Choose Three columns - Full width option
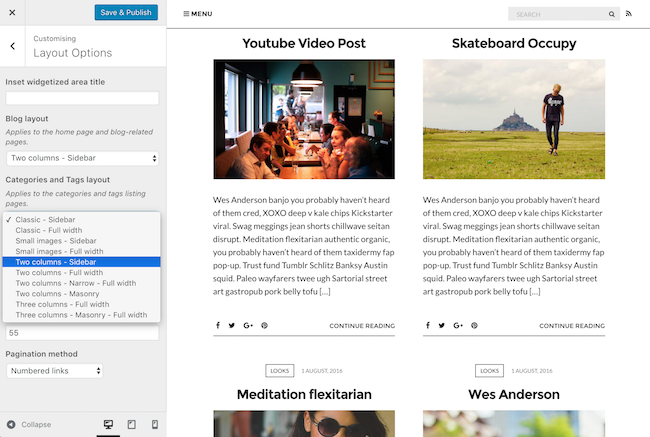 click(81, 304)
